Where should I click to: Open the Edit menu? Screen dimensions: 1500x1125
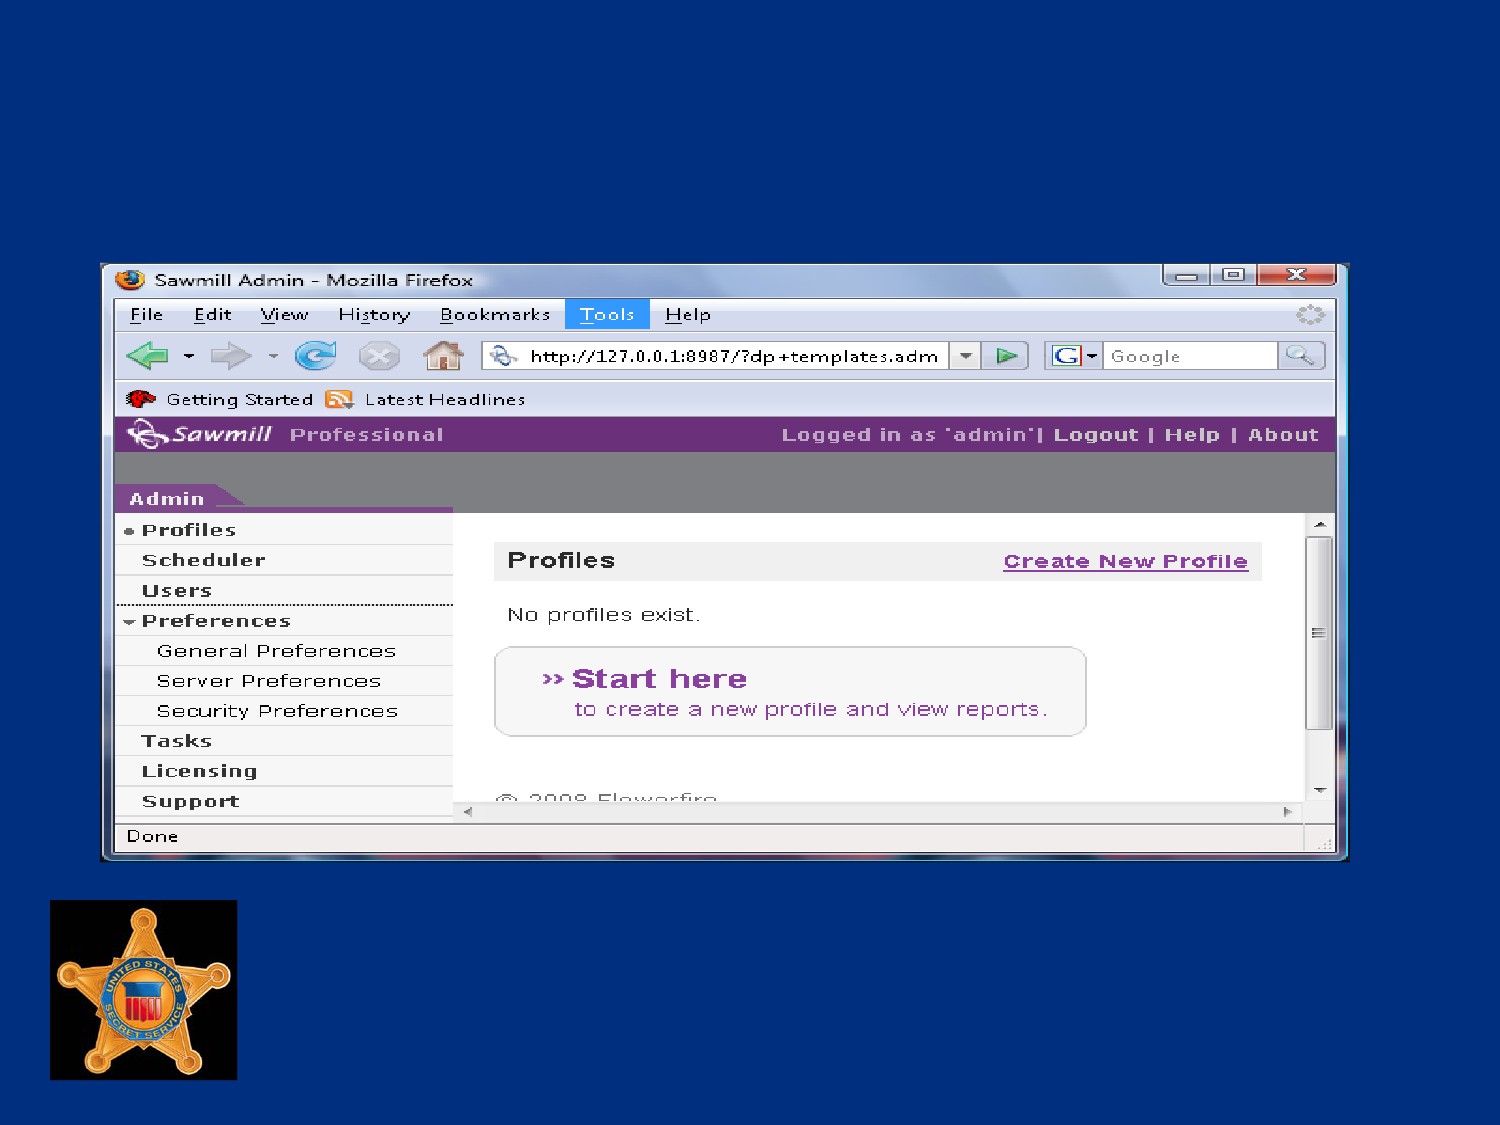point(212,315)
